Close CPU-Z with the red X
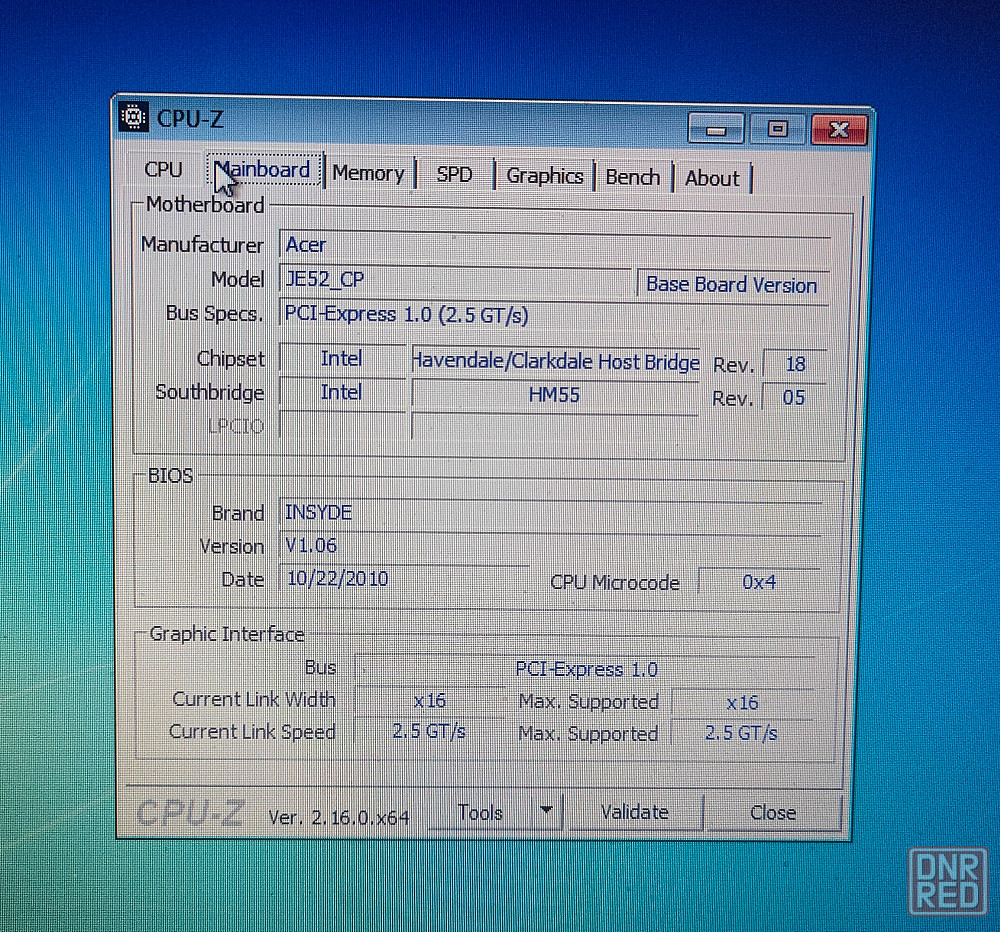Viewport: 1000px width, 932px height. click(839, 130)
